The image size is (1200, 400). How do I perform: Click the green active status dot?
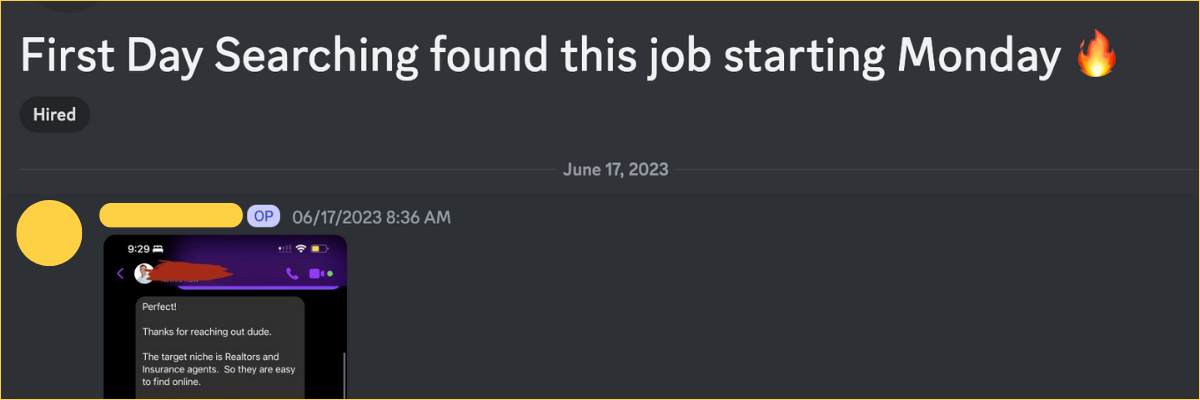331,273
